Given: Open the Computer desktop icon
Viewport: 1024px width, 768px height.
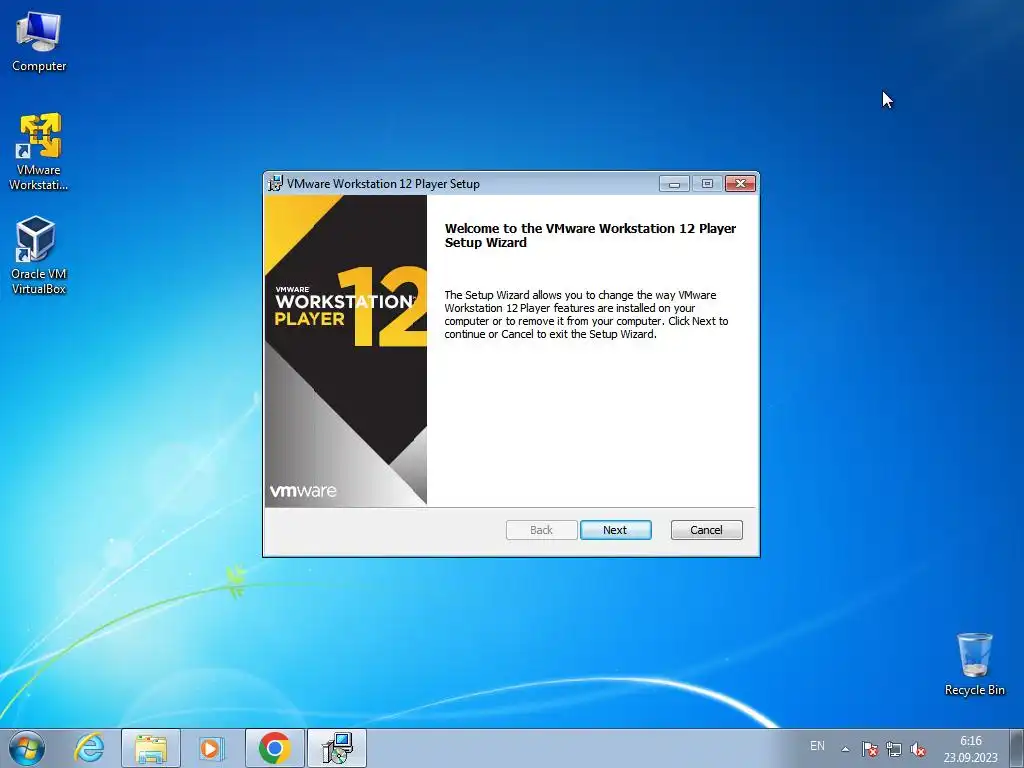Looking at the screenshot, I should (x=39, y=42).
